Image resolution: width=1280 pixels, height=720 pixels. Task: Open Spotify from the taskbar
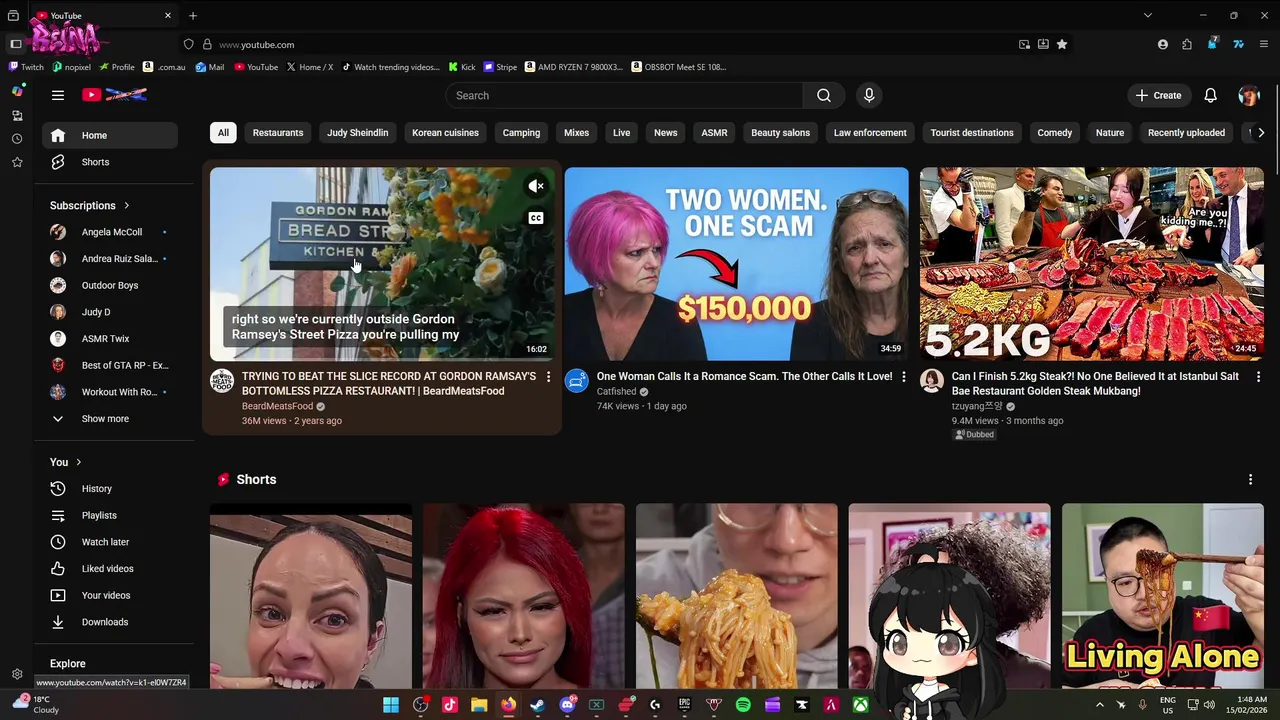coord(743,705)
